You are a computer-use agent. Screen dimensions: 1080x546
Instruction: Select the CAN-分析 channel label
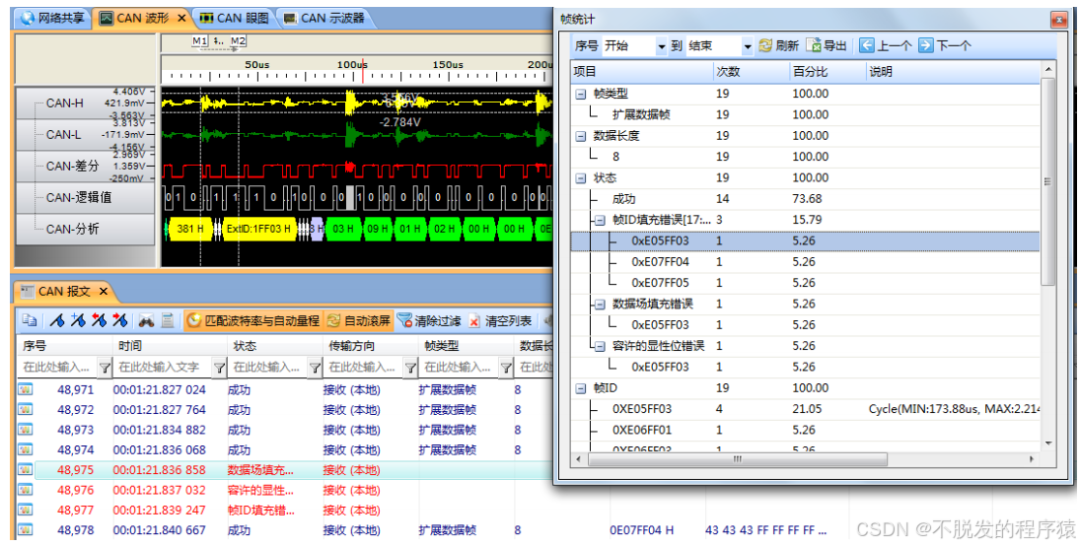(x=72, y=229)
